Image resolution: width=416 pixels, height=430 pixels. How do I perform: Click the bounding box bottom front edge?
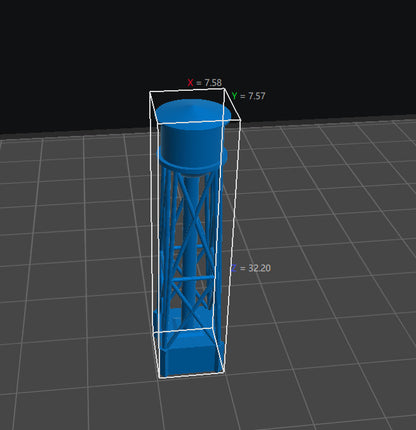coord(192,376)
